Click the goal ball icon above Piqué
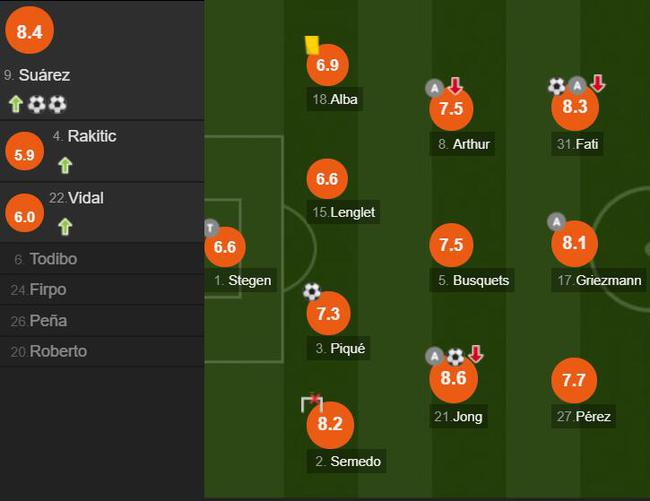The image size is (650, 501). pyautogui.click(x=312, y=291)
